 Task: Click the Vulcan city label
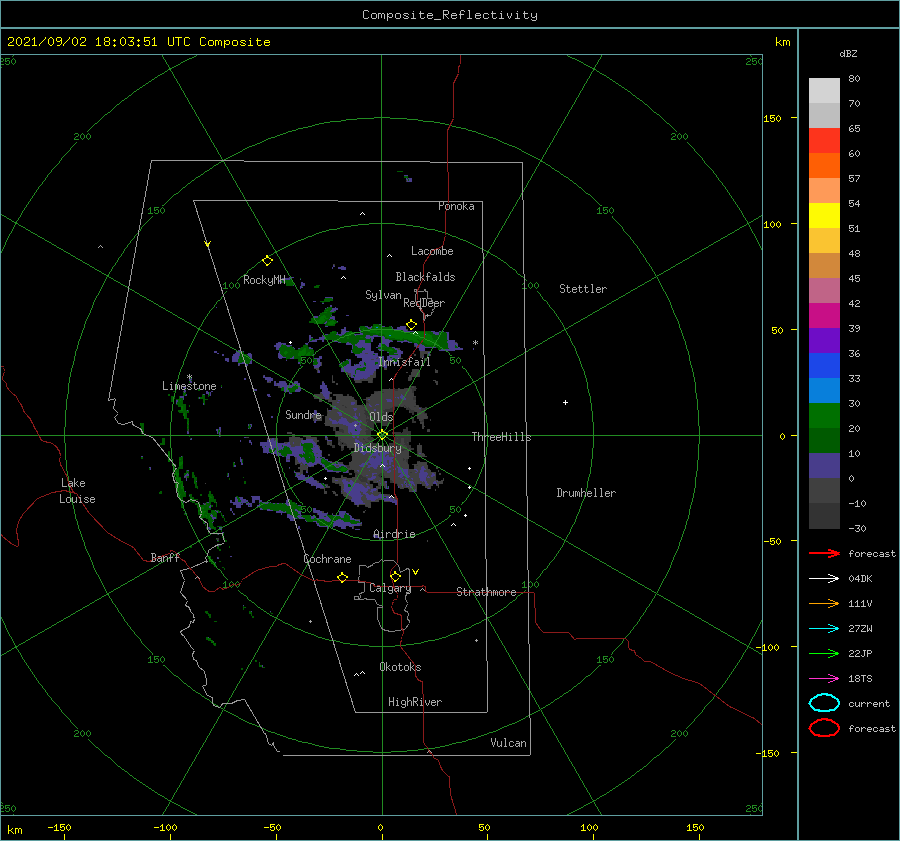coord(509,743)
